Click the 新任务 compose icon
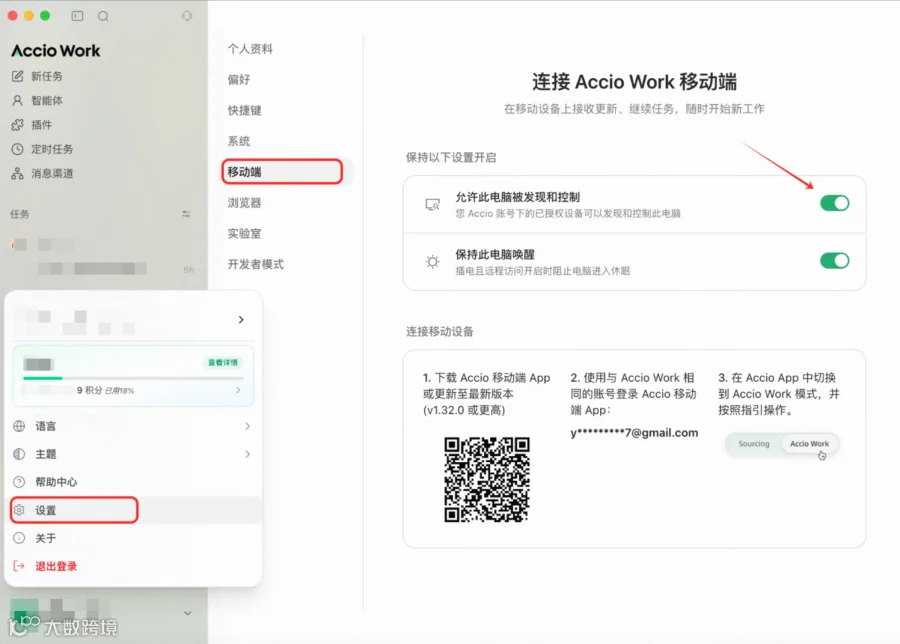Viewport: 900px width, 644px height. coord(18,76)
